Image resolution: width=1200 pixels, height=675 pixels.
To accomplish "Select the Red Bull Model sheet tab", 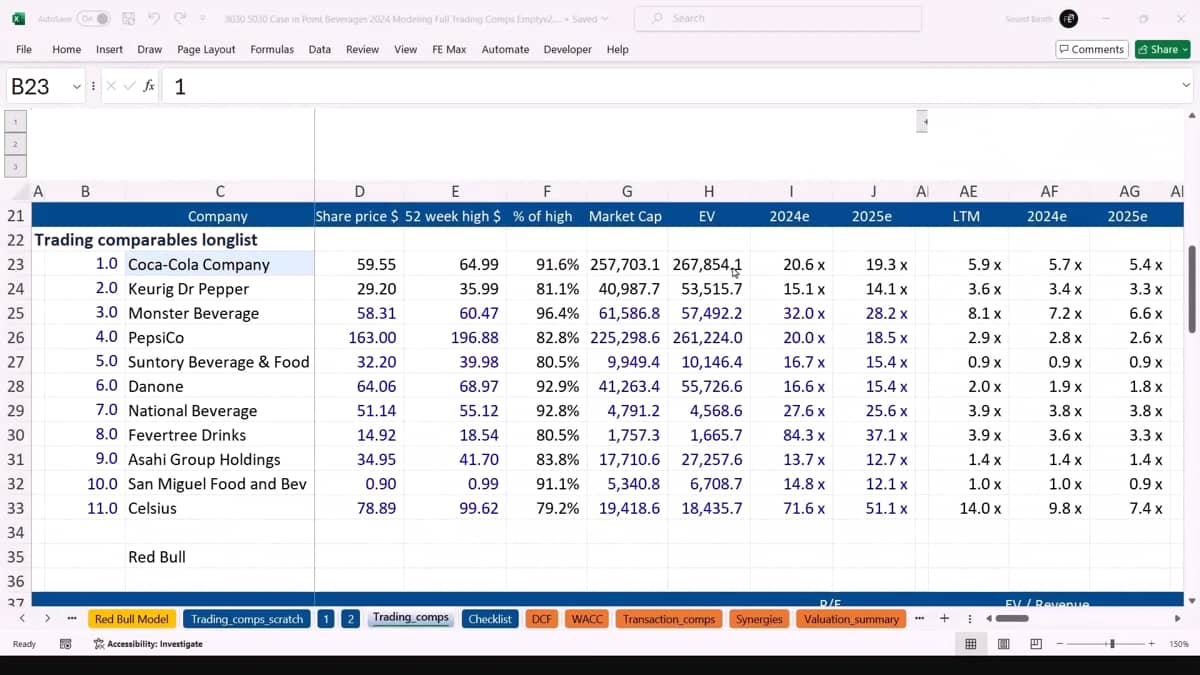I will coord(132,619).
